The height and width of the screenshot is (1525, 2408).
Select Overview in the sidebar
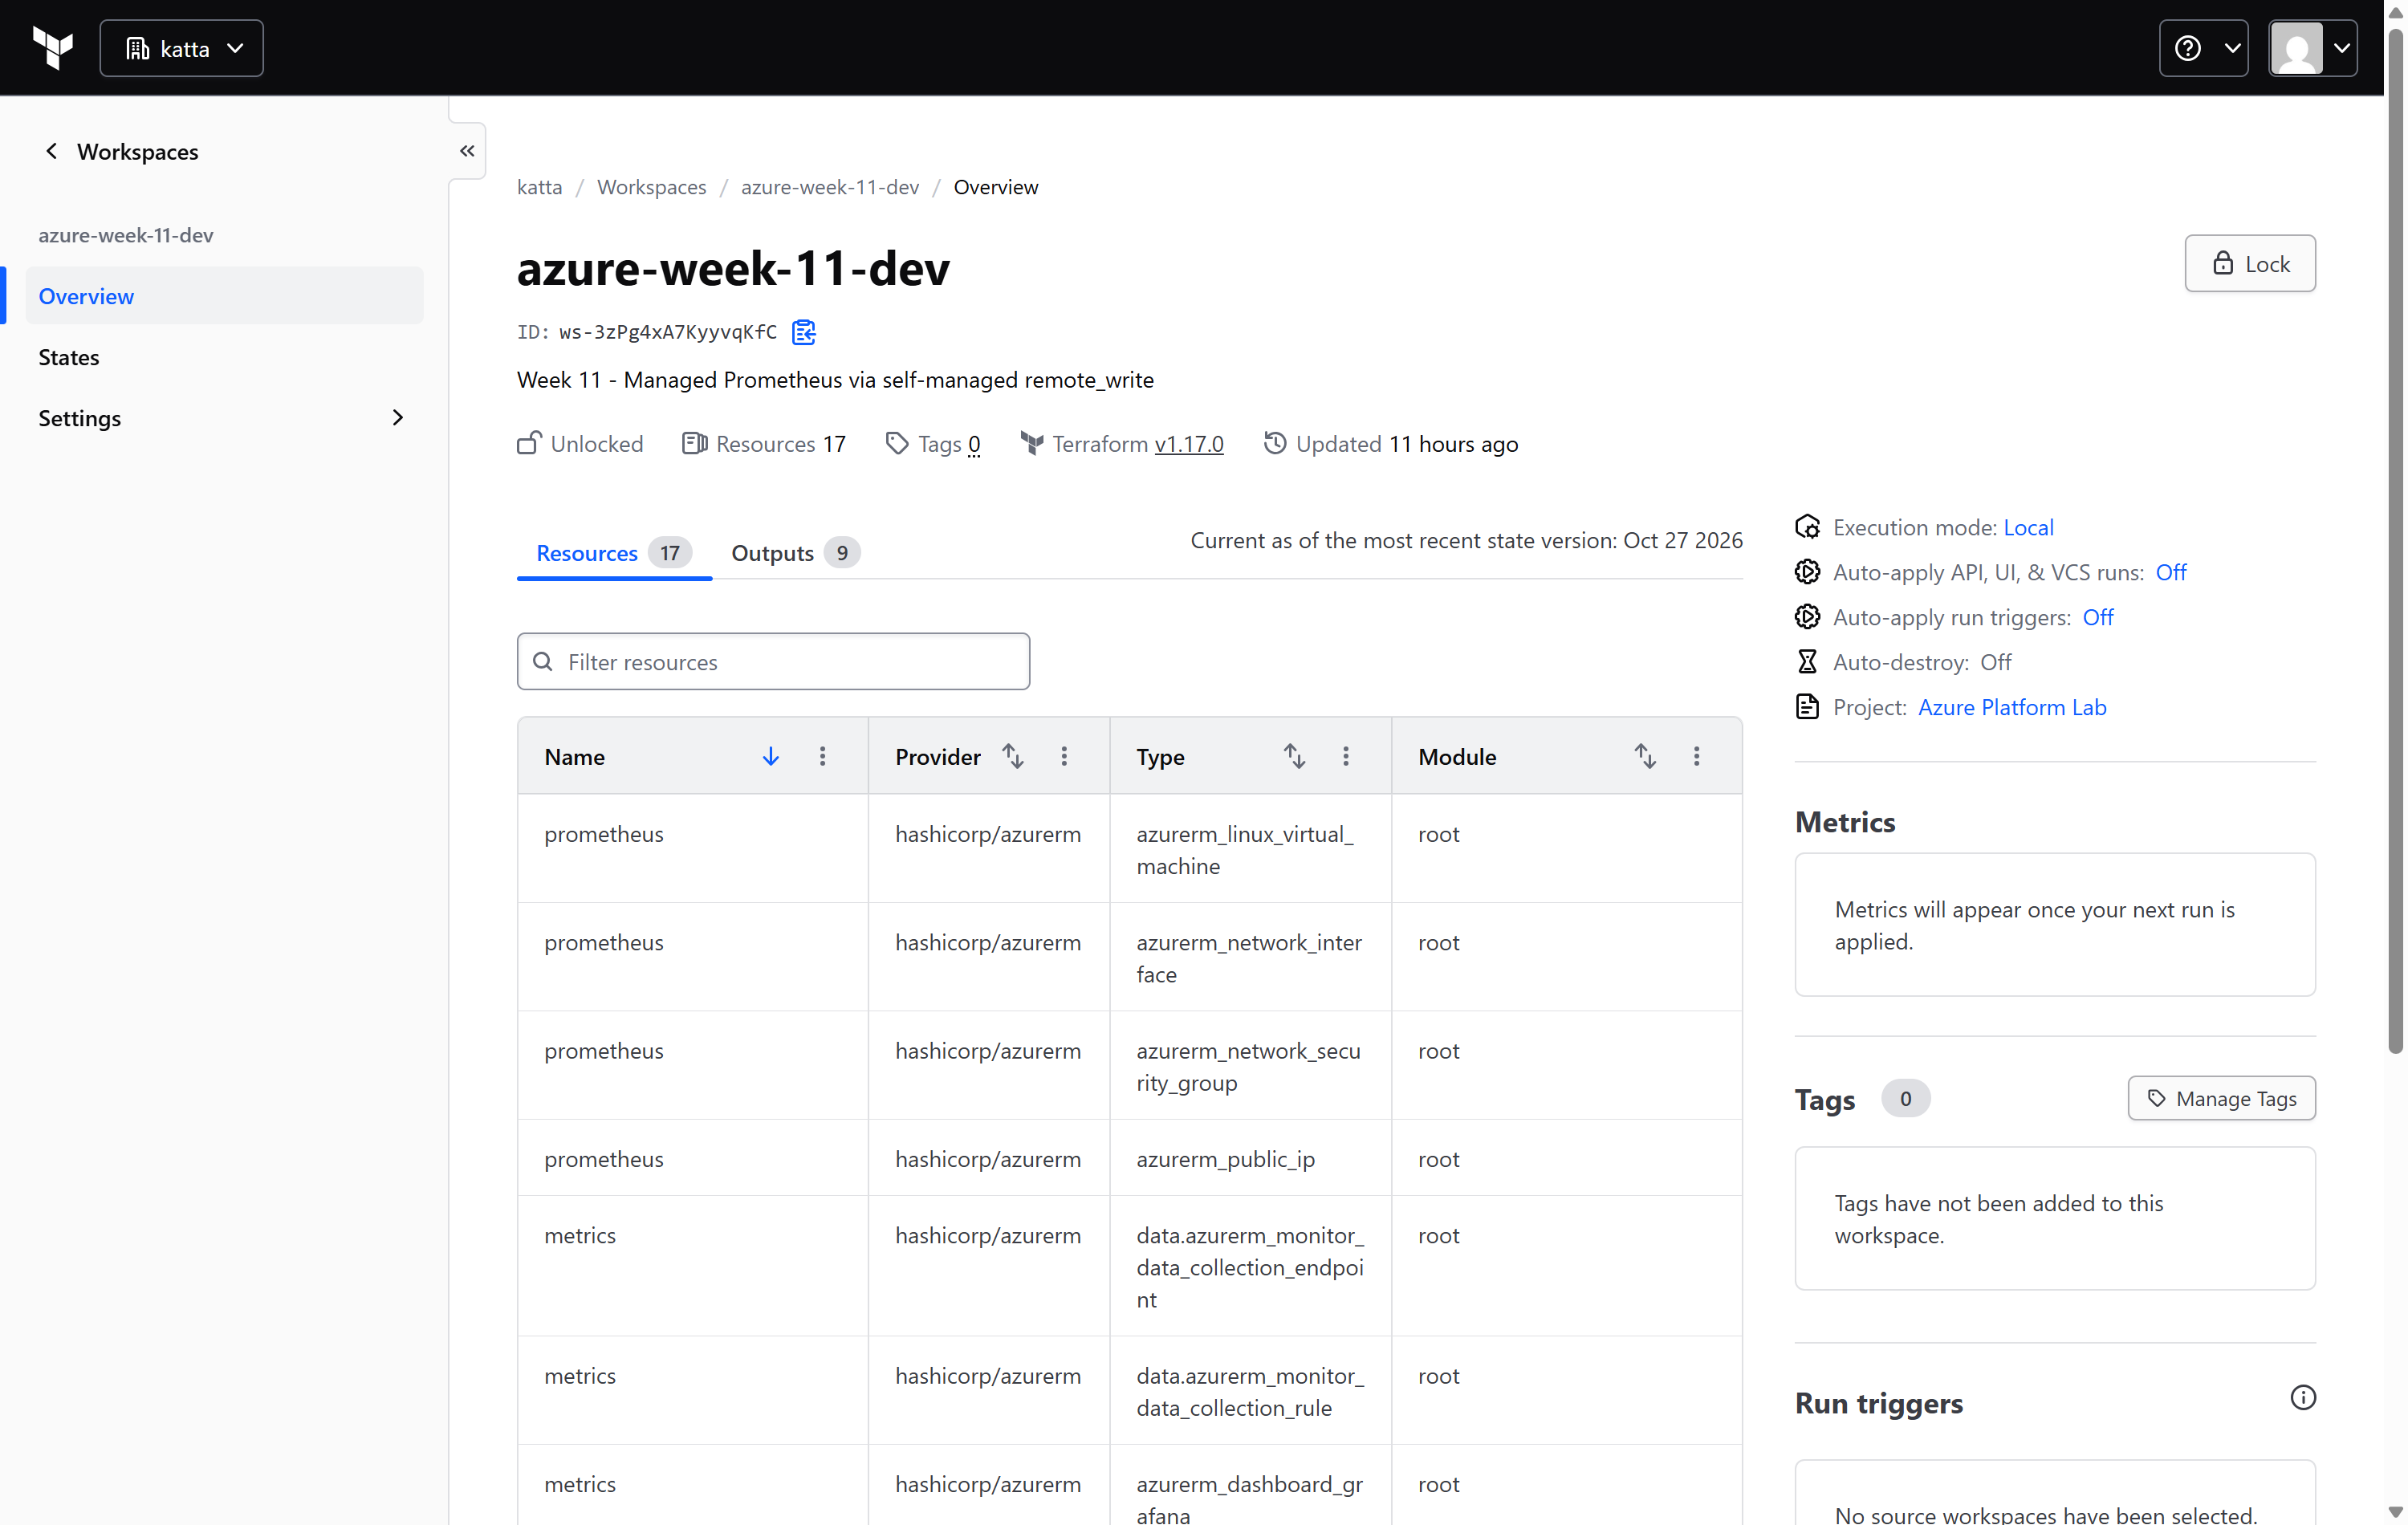tap(225, 296)
